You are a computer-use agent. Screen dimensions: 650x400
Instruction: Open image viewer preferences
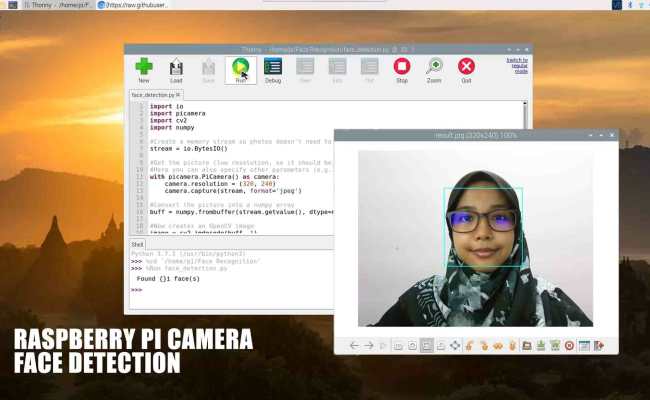coord(584,345)
